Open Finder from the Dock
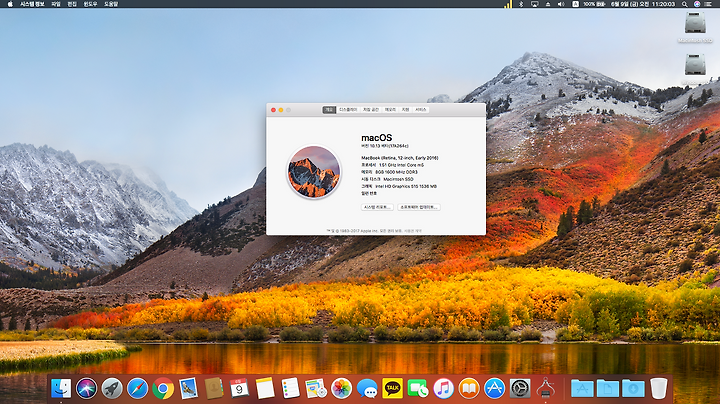Viewport: 720px width, 404px height. (x=61, y=388)
